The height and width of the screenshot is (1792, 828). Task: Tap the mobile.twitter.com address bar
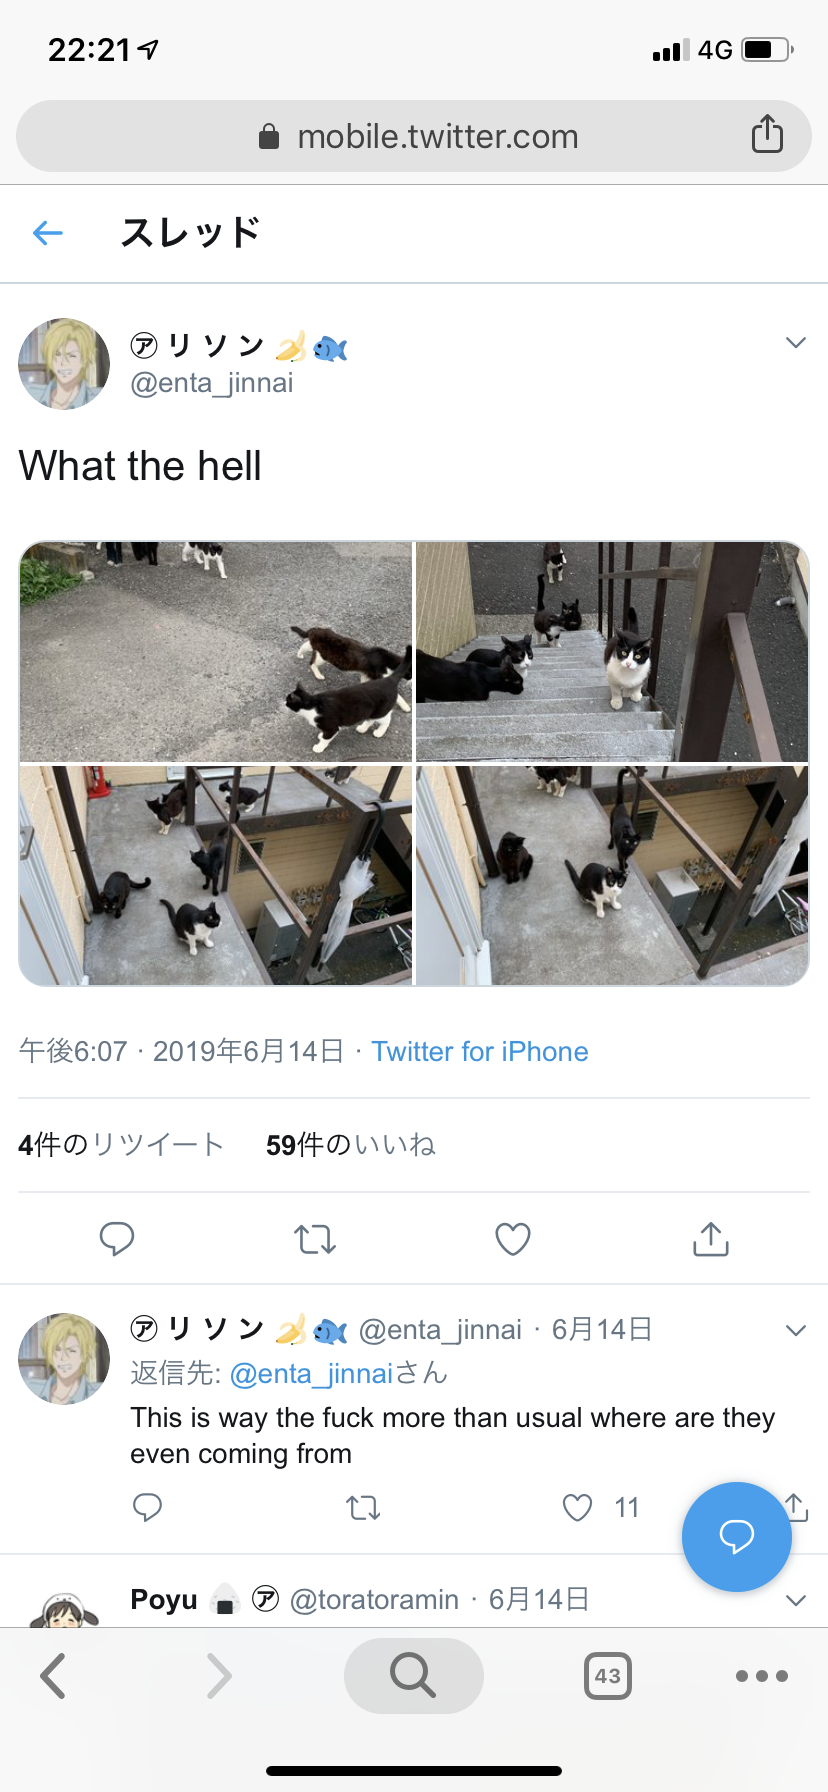click(414, 136)
